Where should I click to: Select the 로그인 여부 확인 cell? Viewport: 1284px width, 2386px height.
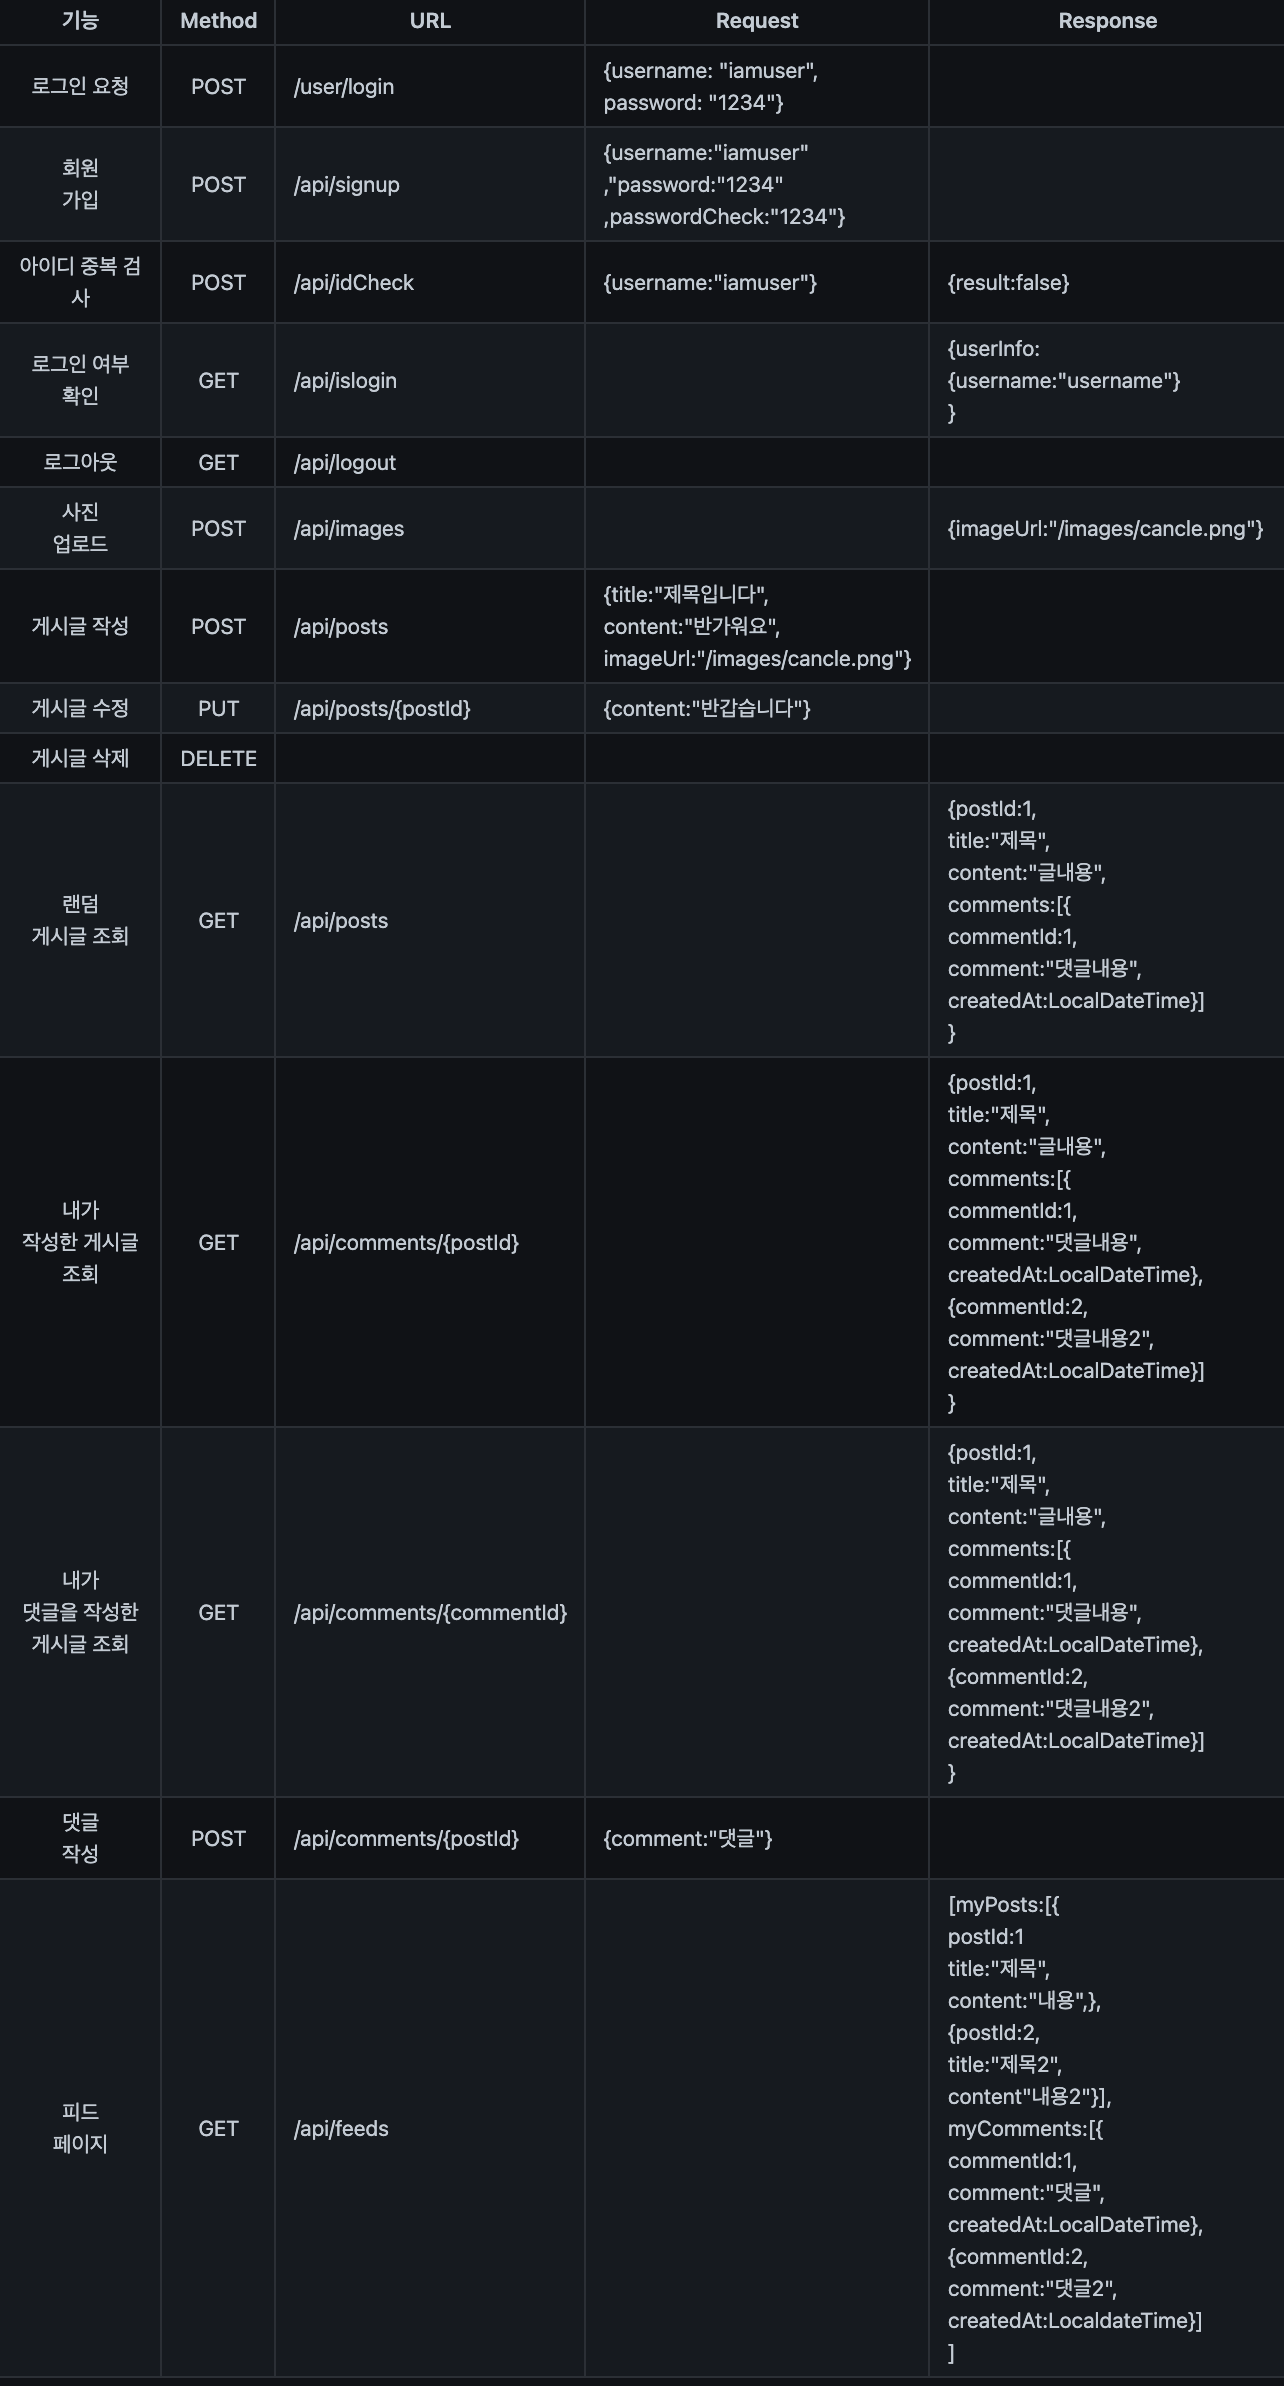click(80, 380)
